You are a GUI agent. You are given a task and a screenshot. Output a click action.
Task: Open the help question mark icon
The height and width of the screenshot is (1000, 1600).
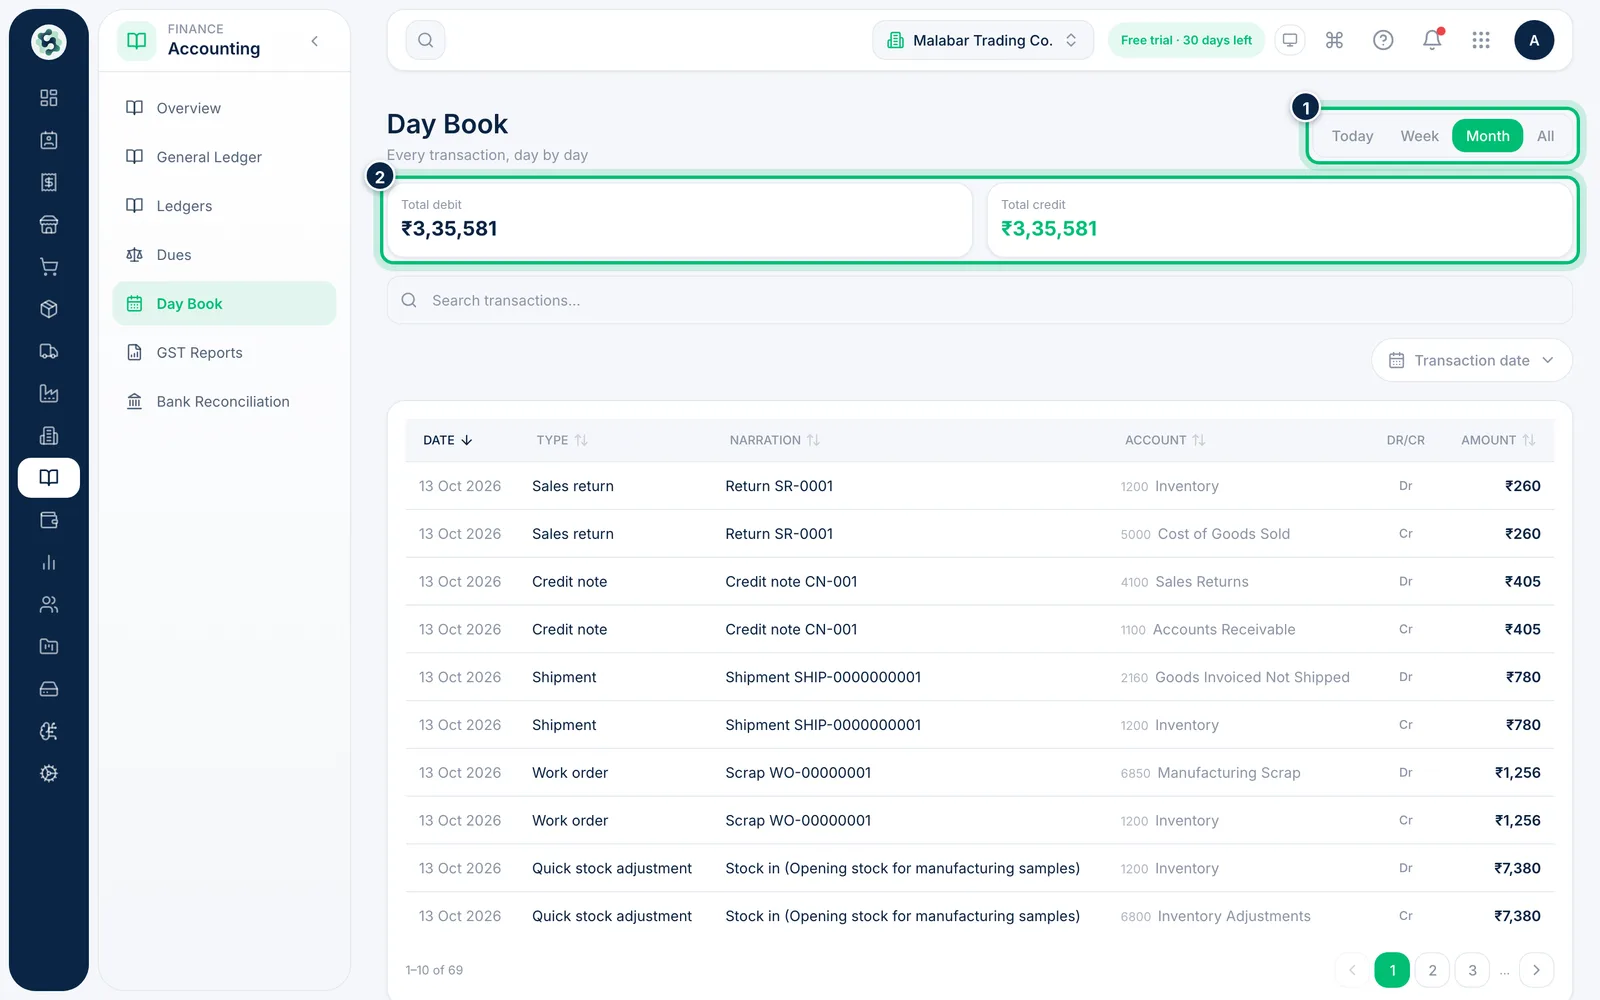(x=1383, y=40)
